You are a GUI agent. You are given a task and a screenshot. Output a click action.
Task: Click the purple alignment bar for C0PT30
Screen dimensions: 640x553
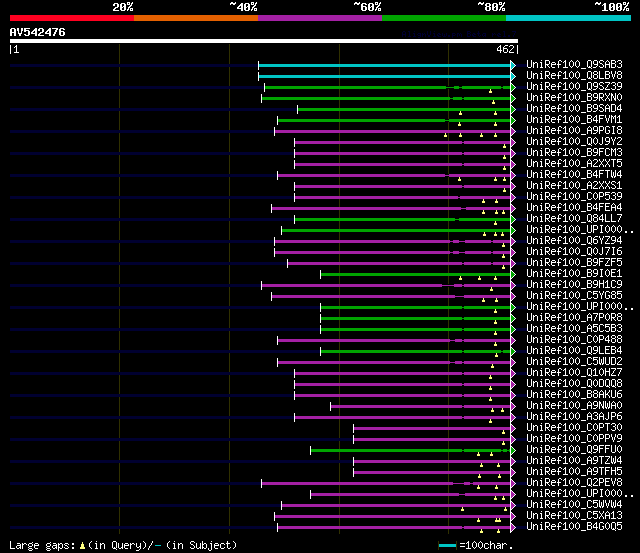432,429
